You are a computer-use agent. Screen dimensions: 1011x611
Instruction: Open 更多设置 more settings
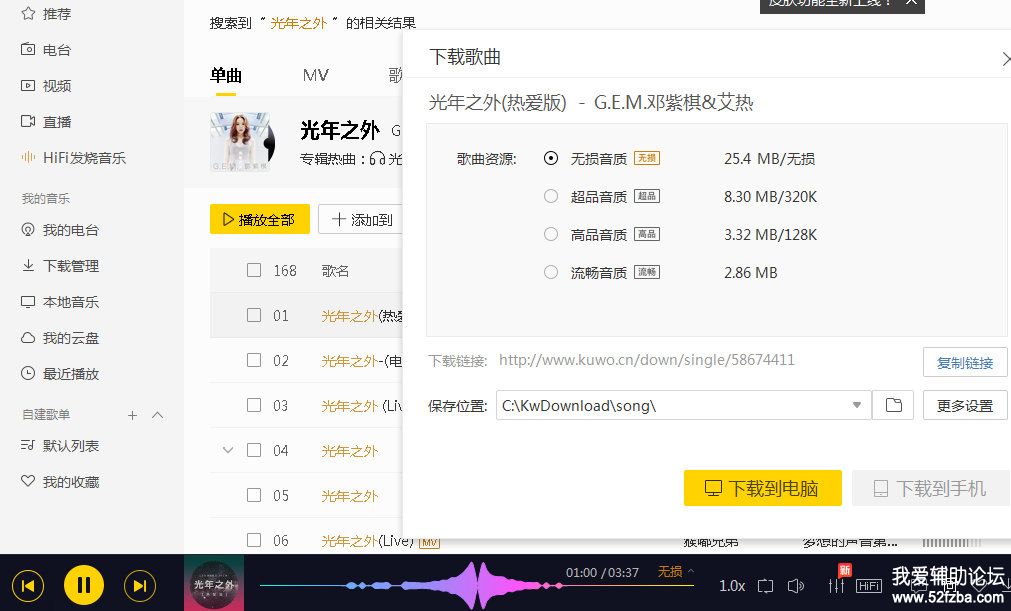click(x=965, y=405)
